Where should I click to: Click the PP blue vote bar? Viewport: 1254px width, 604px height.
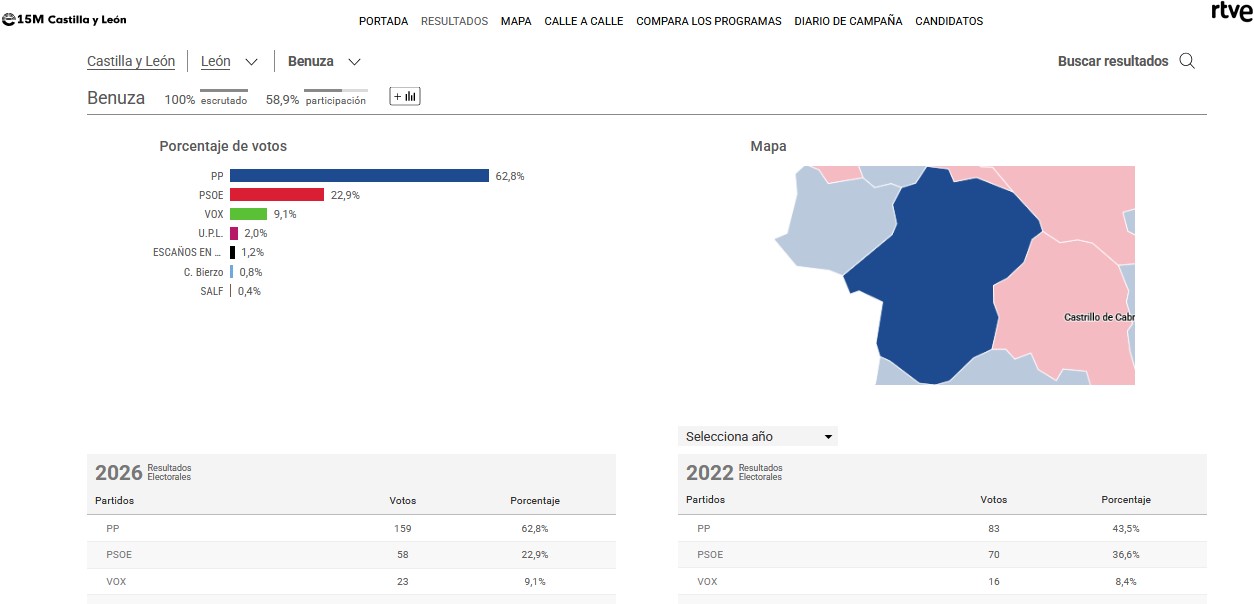click(359, 176)
